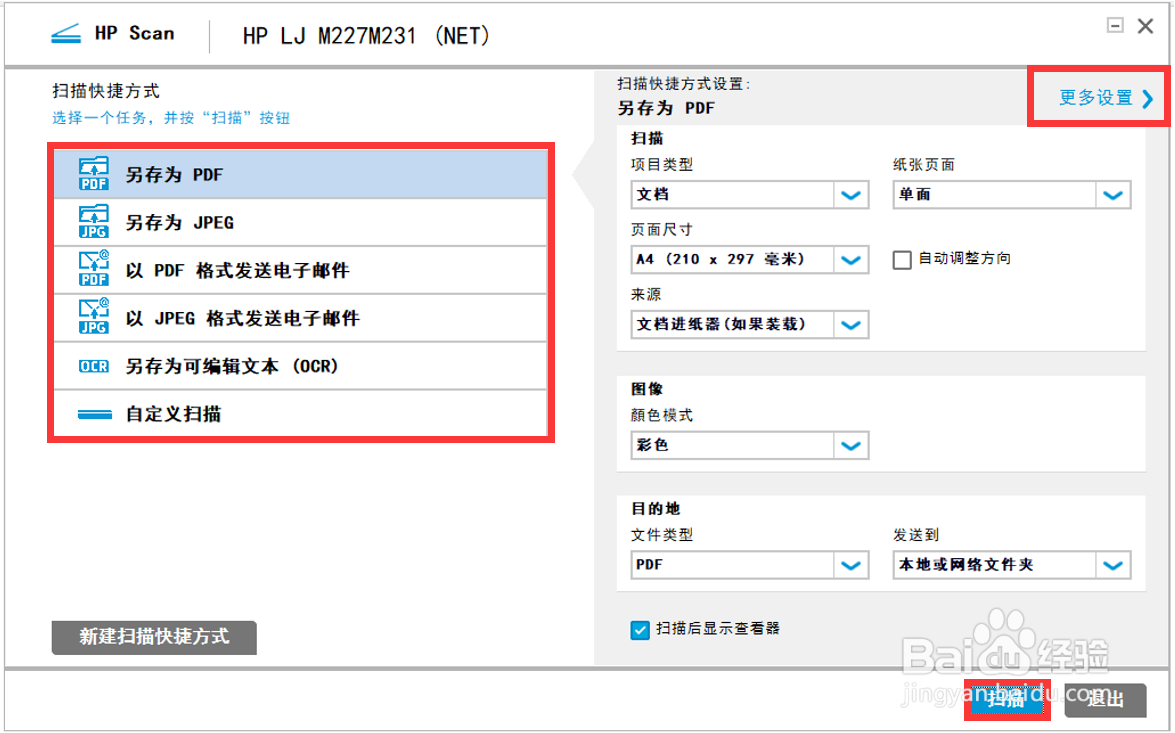Image resolution: width=1175 pixels, height=733 pixels.
Task: Open the 页面尺寸 dropdown showing A4
Action: [851, 259]
